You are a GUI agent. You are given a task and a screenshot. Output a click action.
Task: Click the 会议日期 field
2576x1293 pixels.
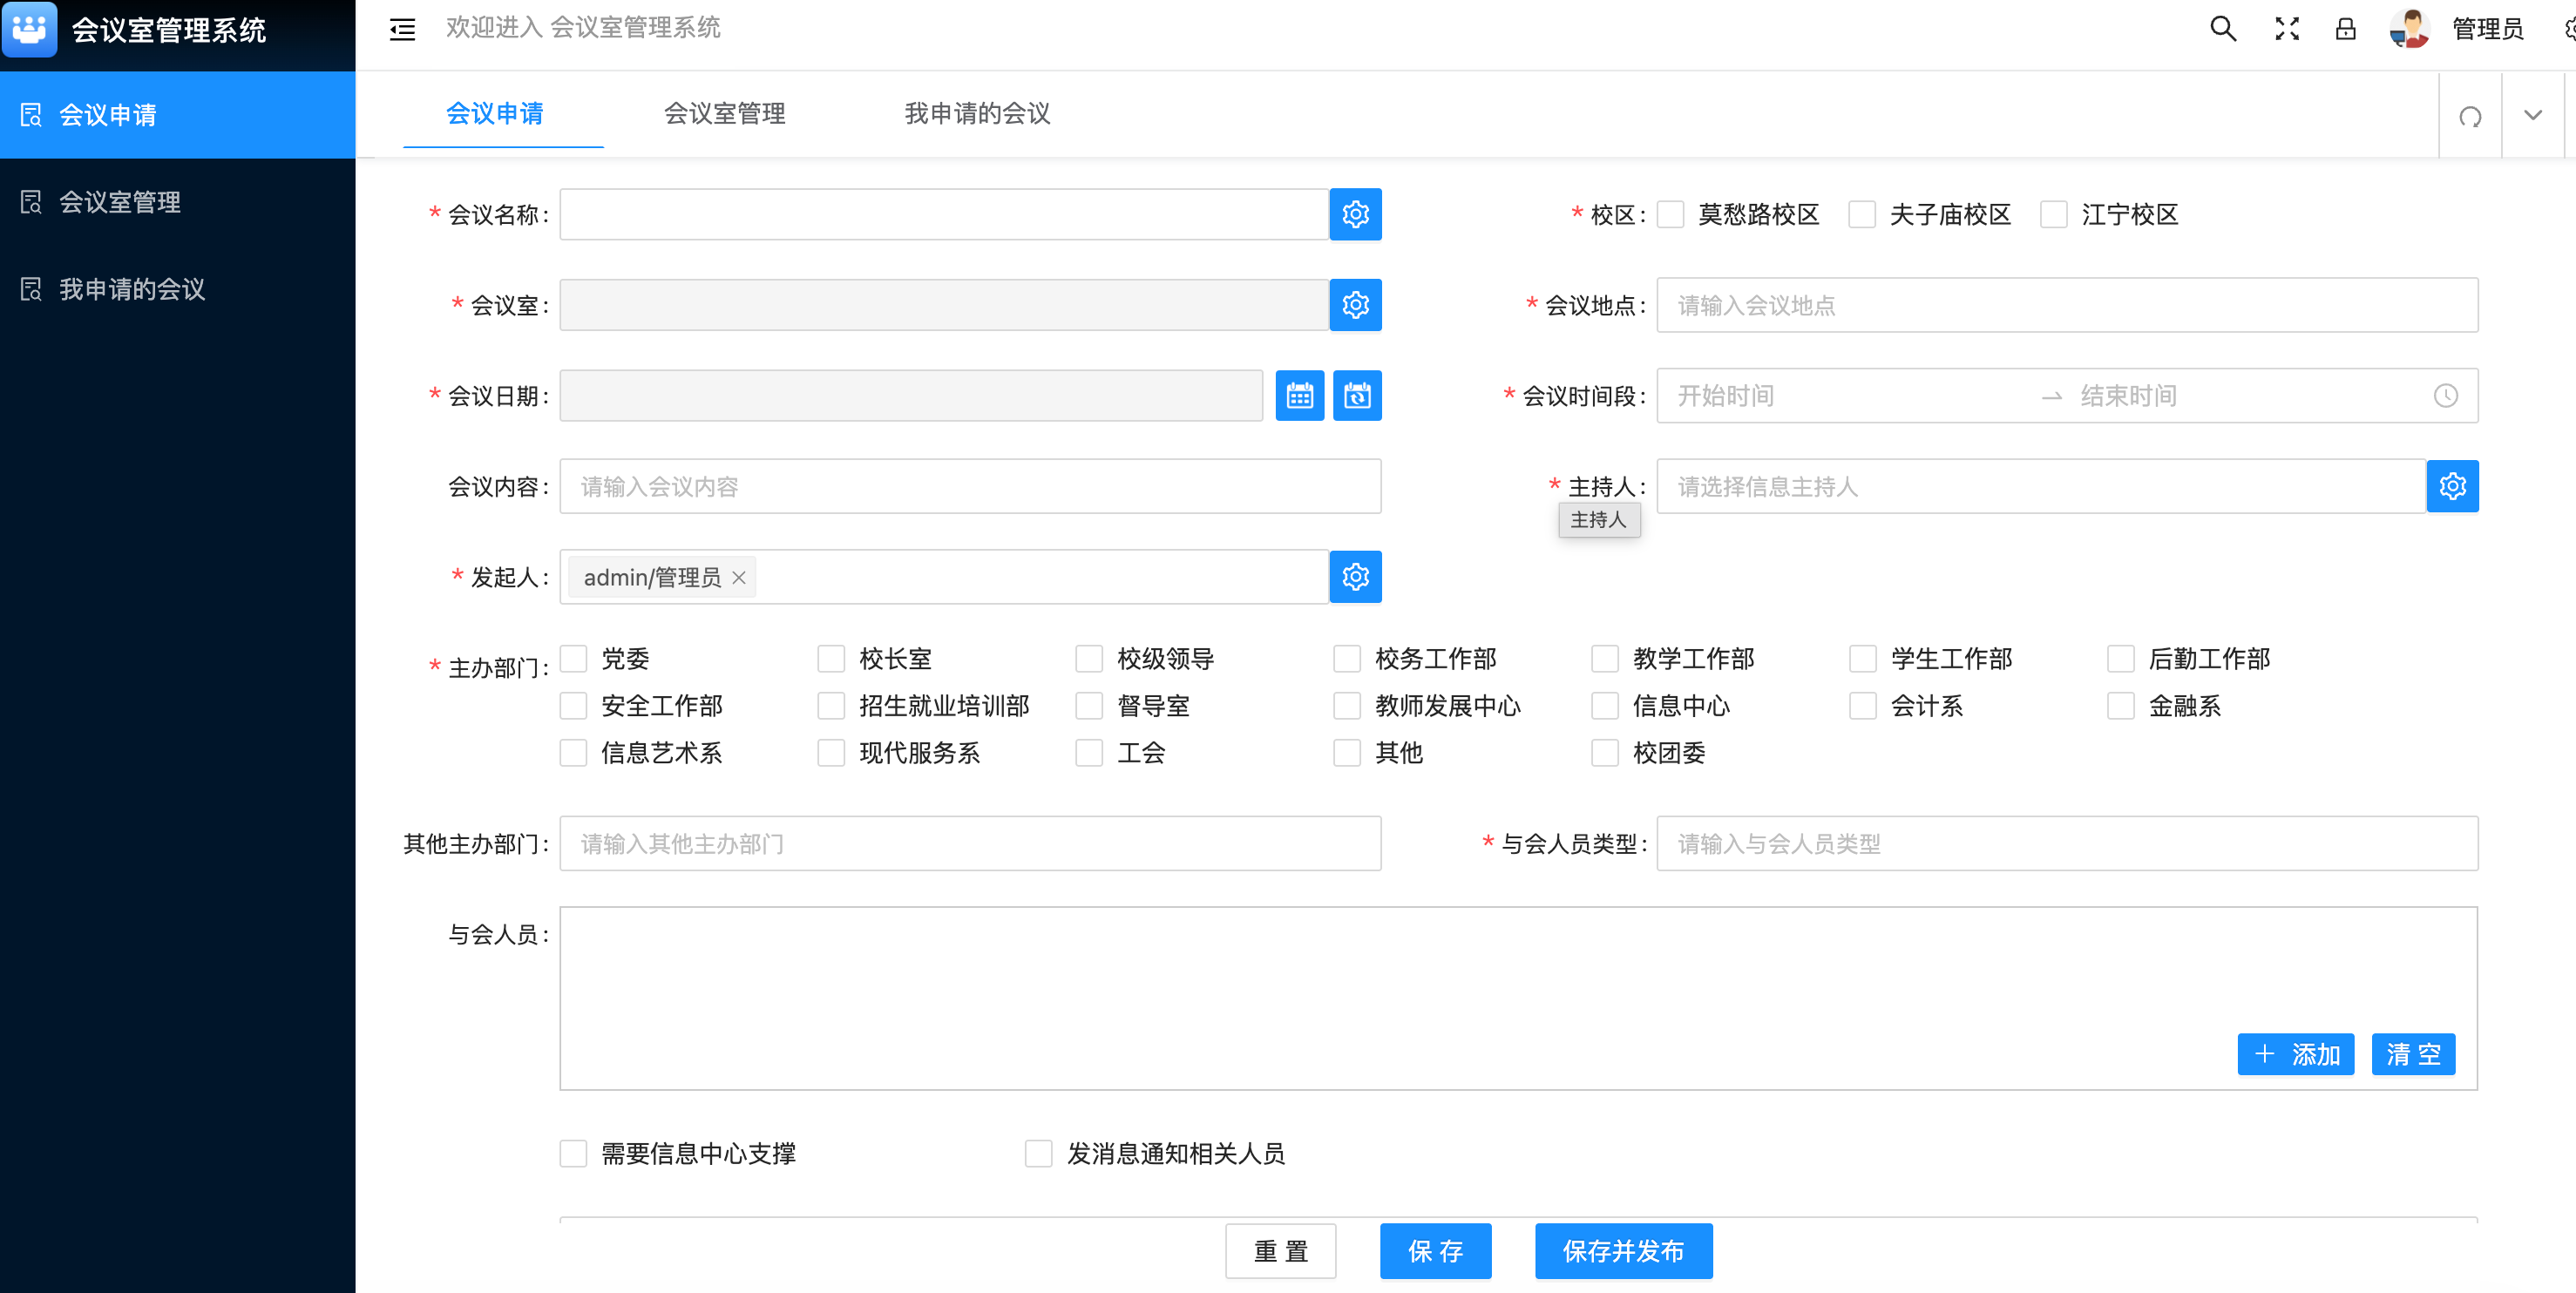[x=911, y=396]
